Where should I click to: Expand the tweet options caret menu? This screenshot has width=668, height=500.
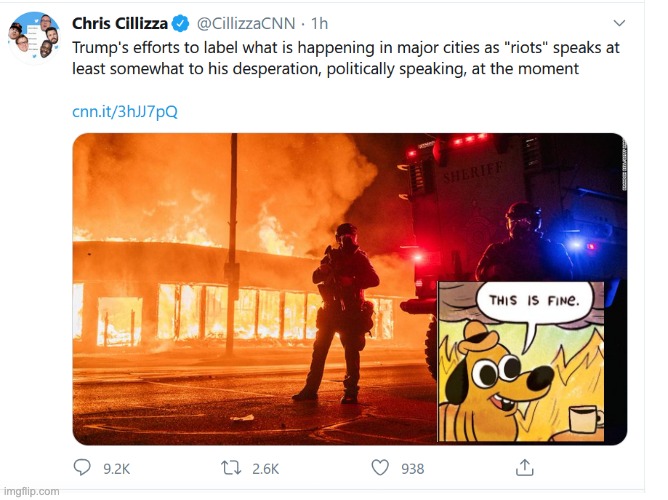coord(621,22)
